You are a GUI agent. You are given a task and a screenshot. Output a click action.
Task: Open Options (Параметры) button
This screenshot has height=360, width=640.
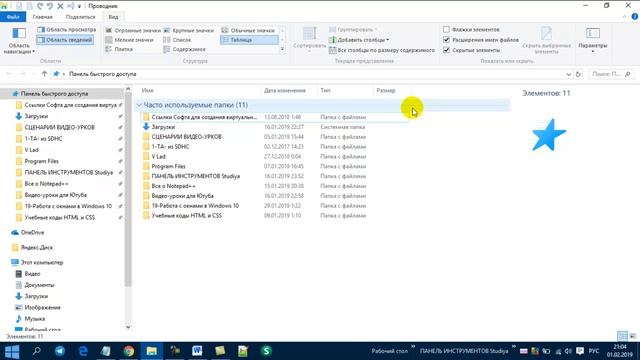pyautogui.click(x=593, y=40)
